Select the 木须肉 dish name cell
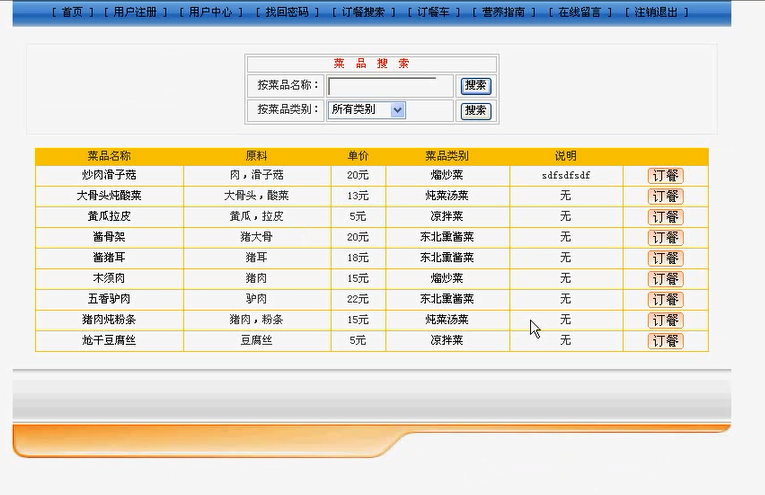 coord(109,278)
